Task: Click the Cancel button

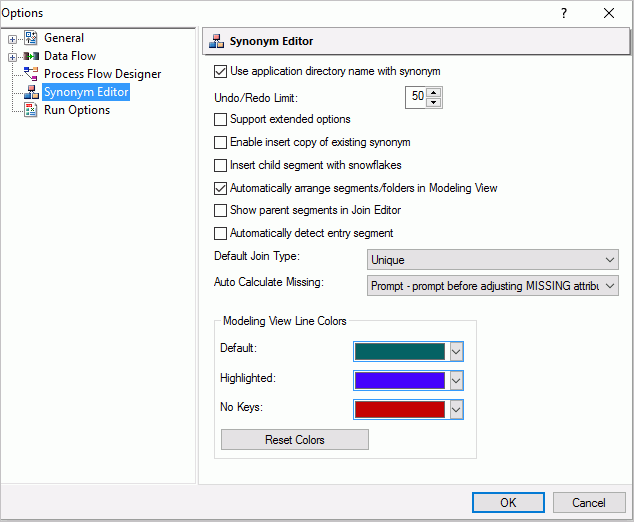Action: [x=589, y=503]
